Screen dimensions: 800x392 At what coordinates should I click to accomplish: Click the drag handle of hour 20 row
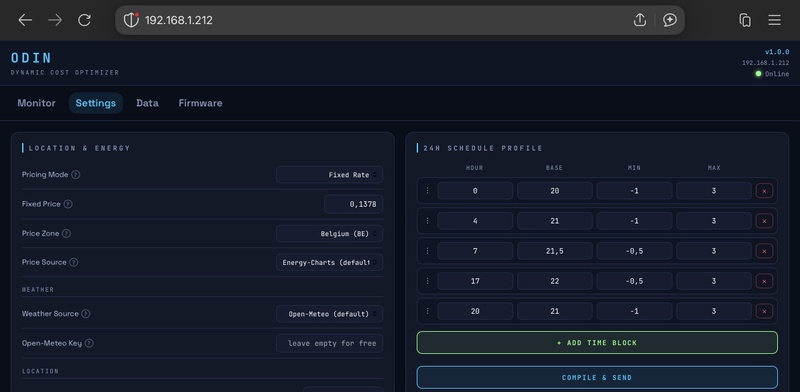click(x=428, y=311)
